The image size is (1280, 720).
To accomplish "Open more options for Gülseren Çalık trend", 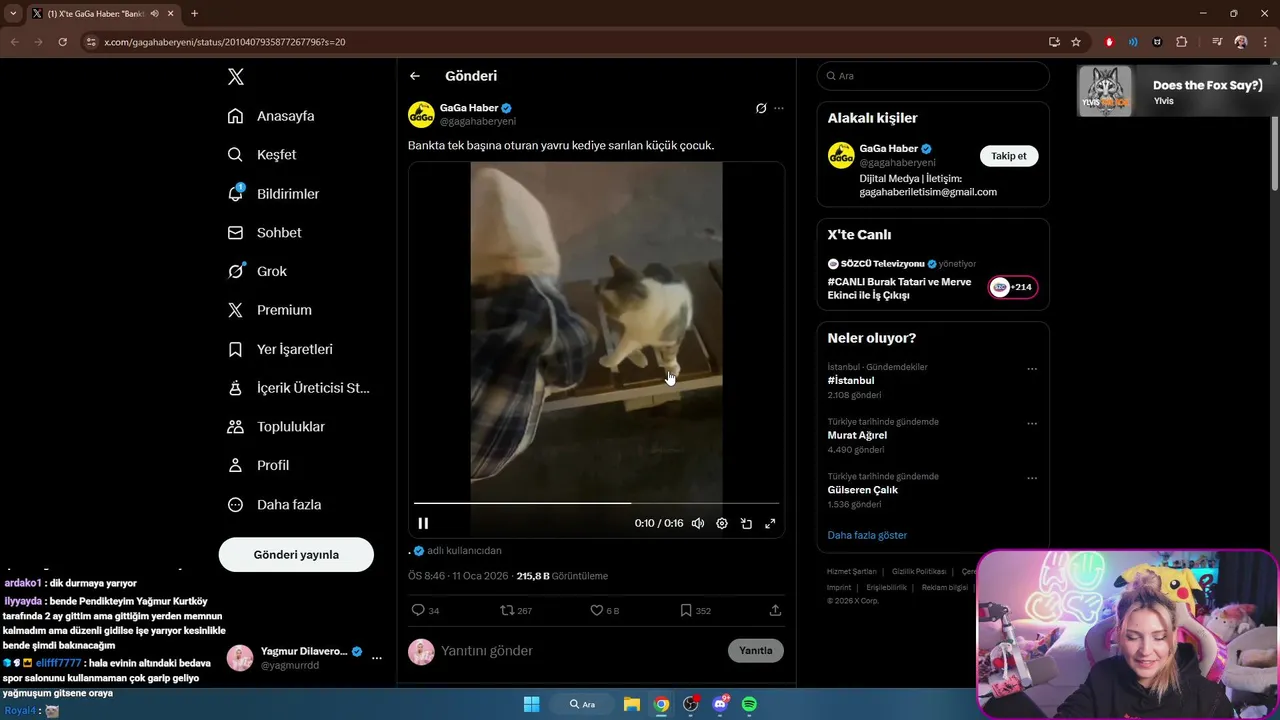I will (x=1032, y=478).
